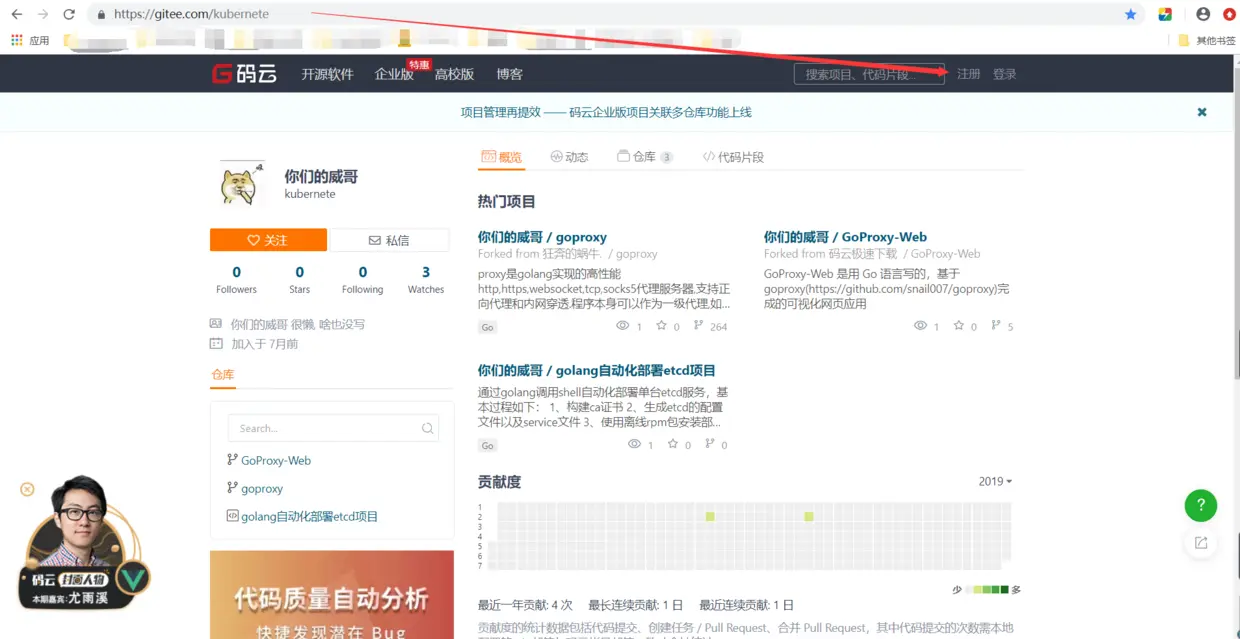This screenshot has height=639, width=1240.
Task: Click the Stars count
Action: tap(299, 272)
